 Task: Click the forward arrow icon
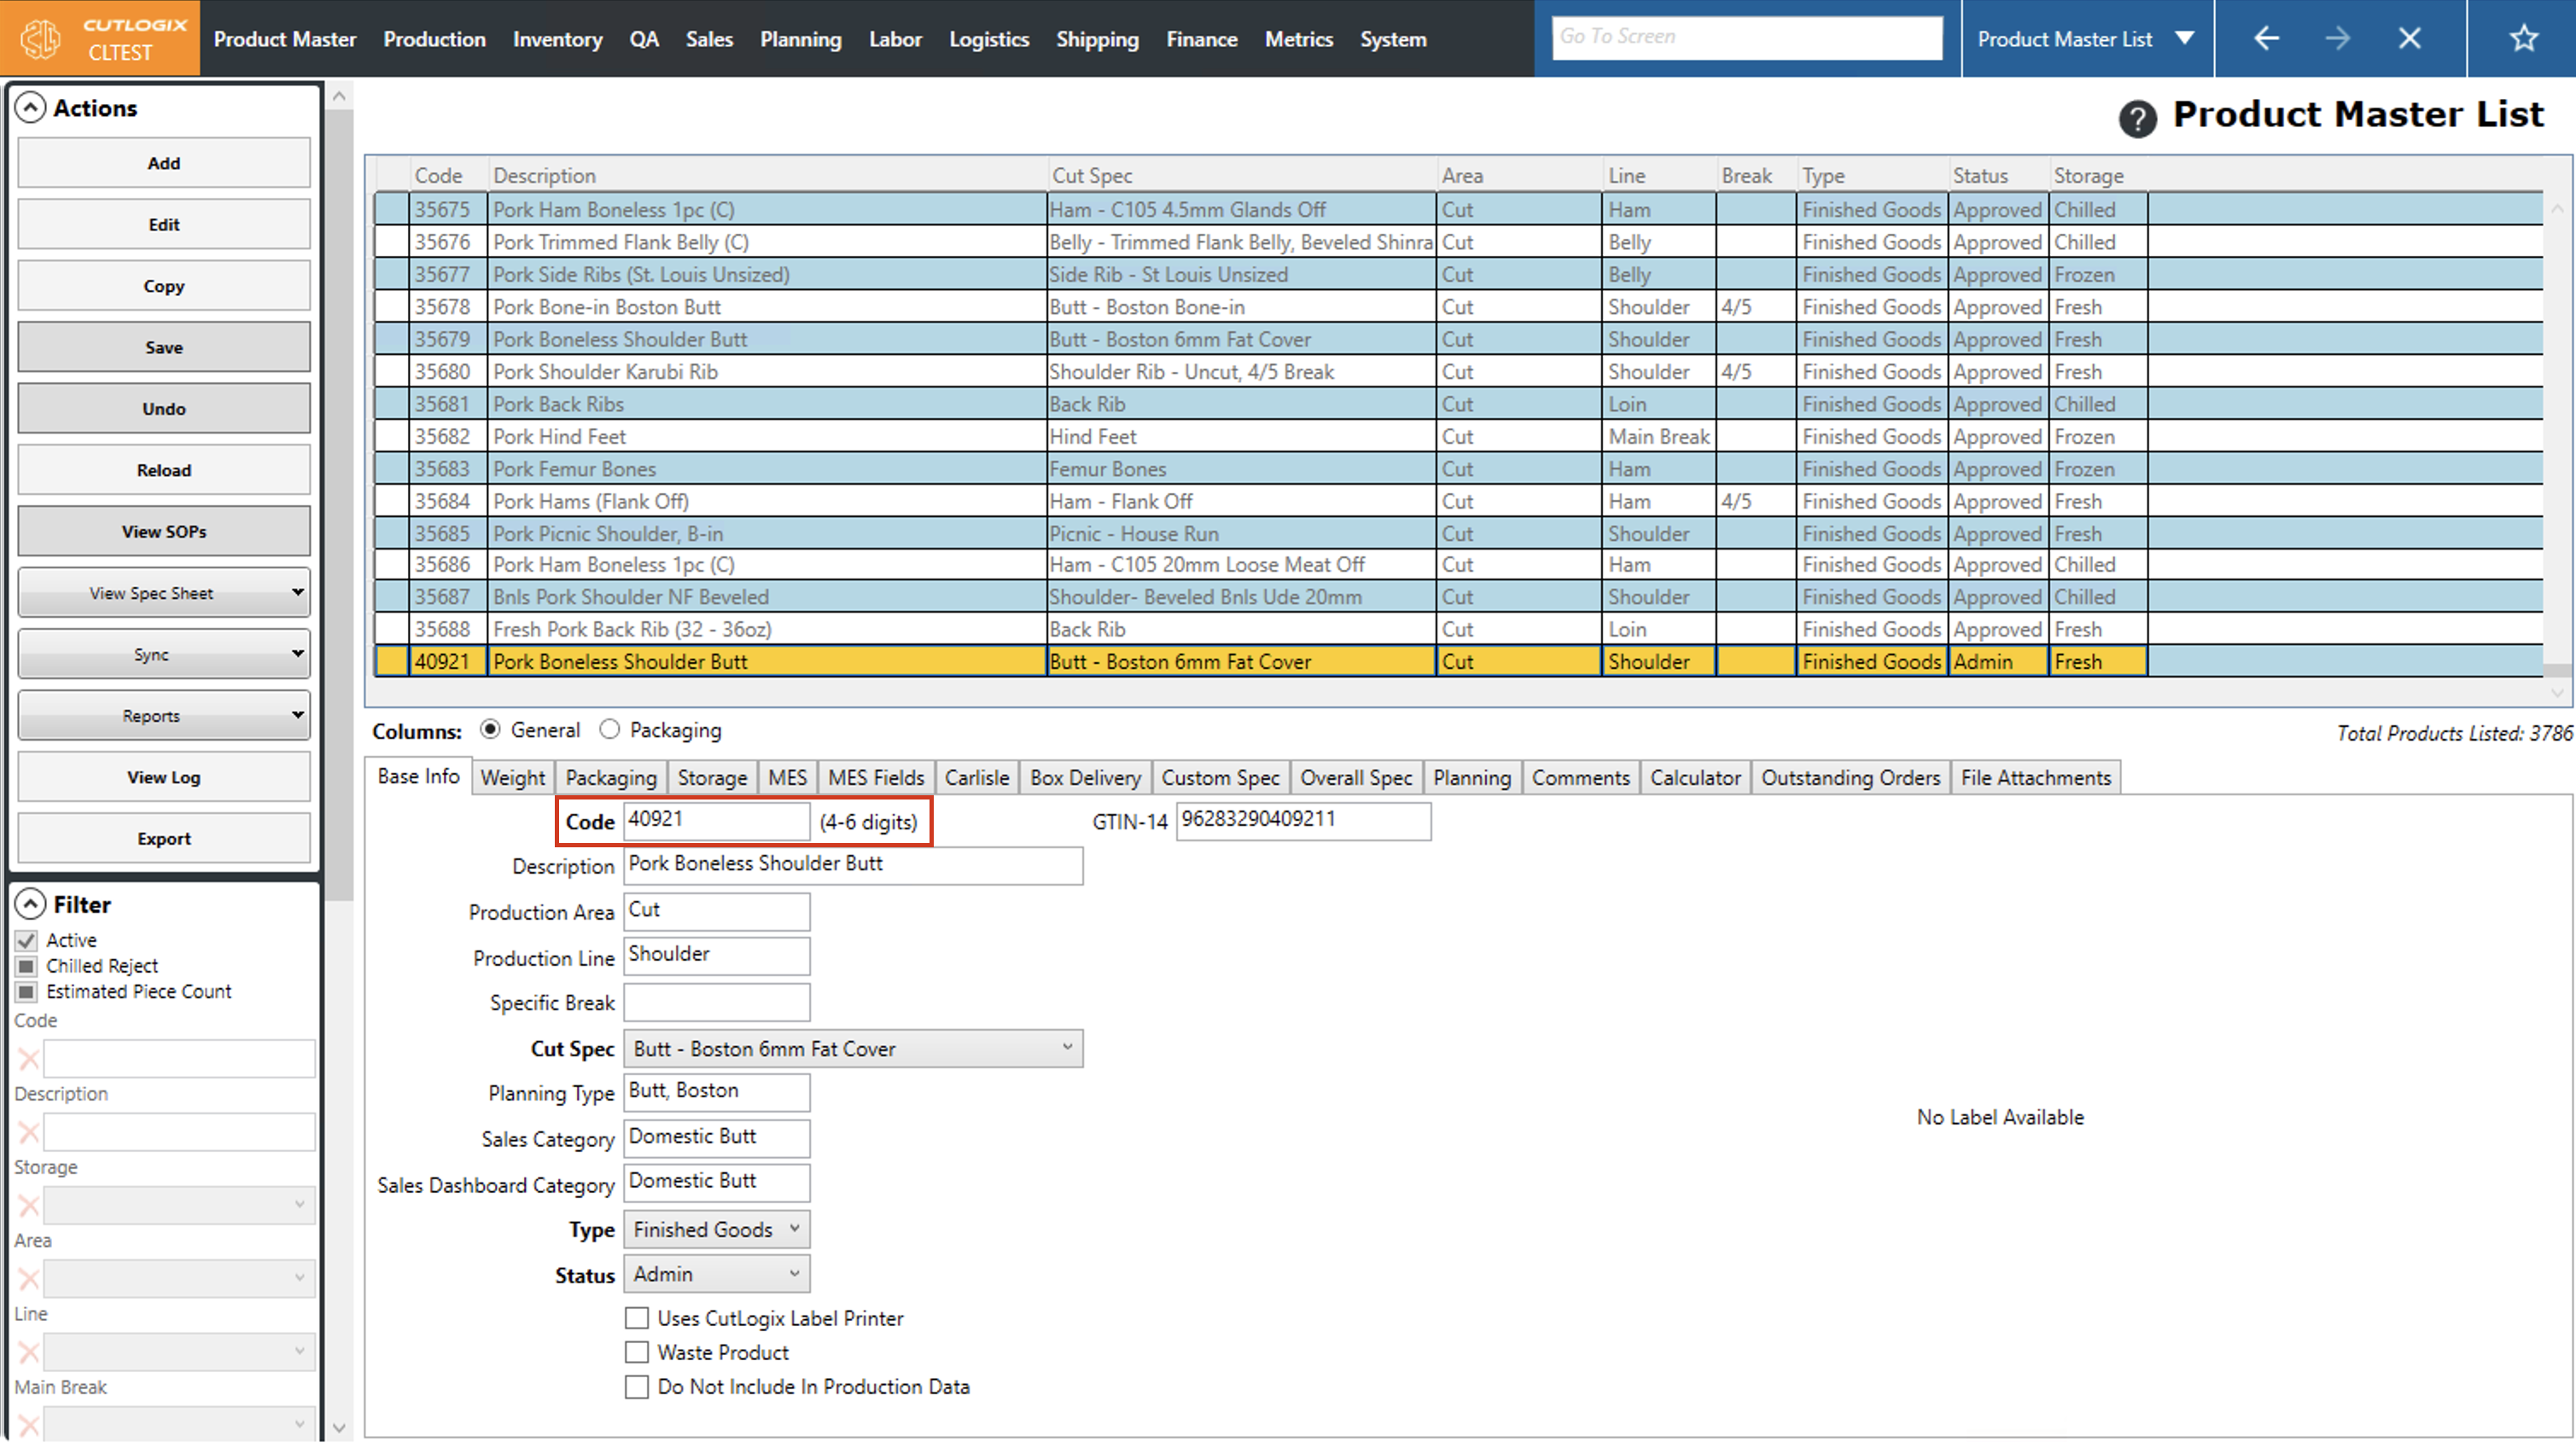[x=2337, y=39]
